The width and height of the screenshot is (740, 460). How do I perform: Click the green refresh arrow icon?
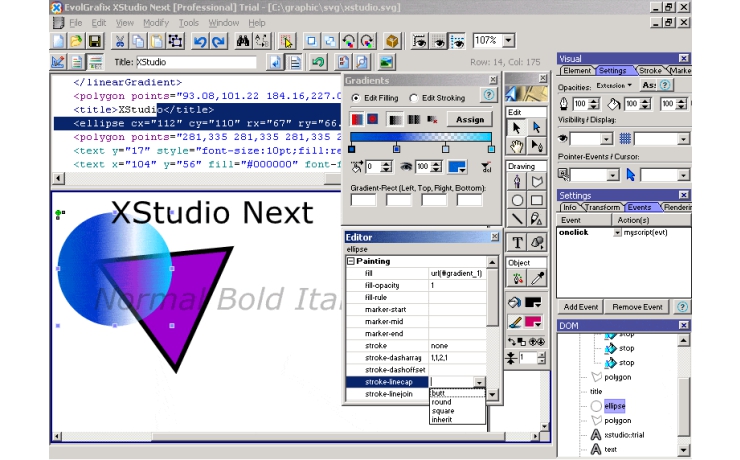click(318, 62)
